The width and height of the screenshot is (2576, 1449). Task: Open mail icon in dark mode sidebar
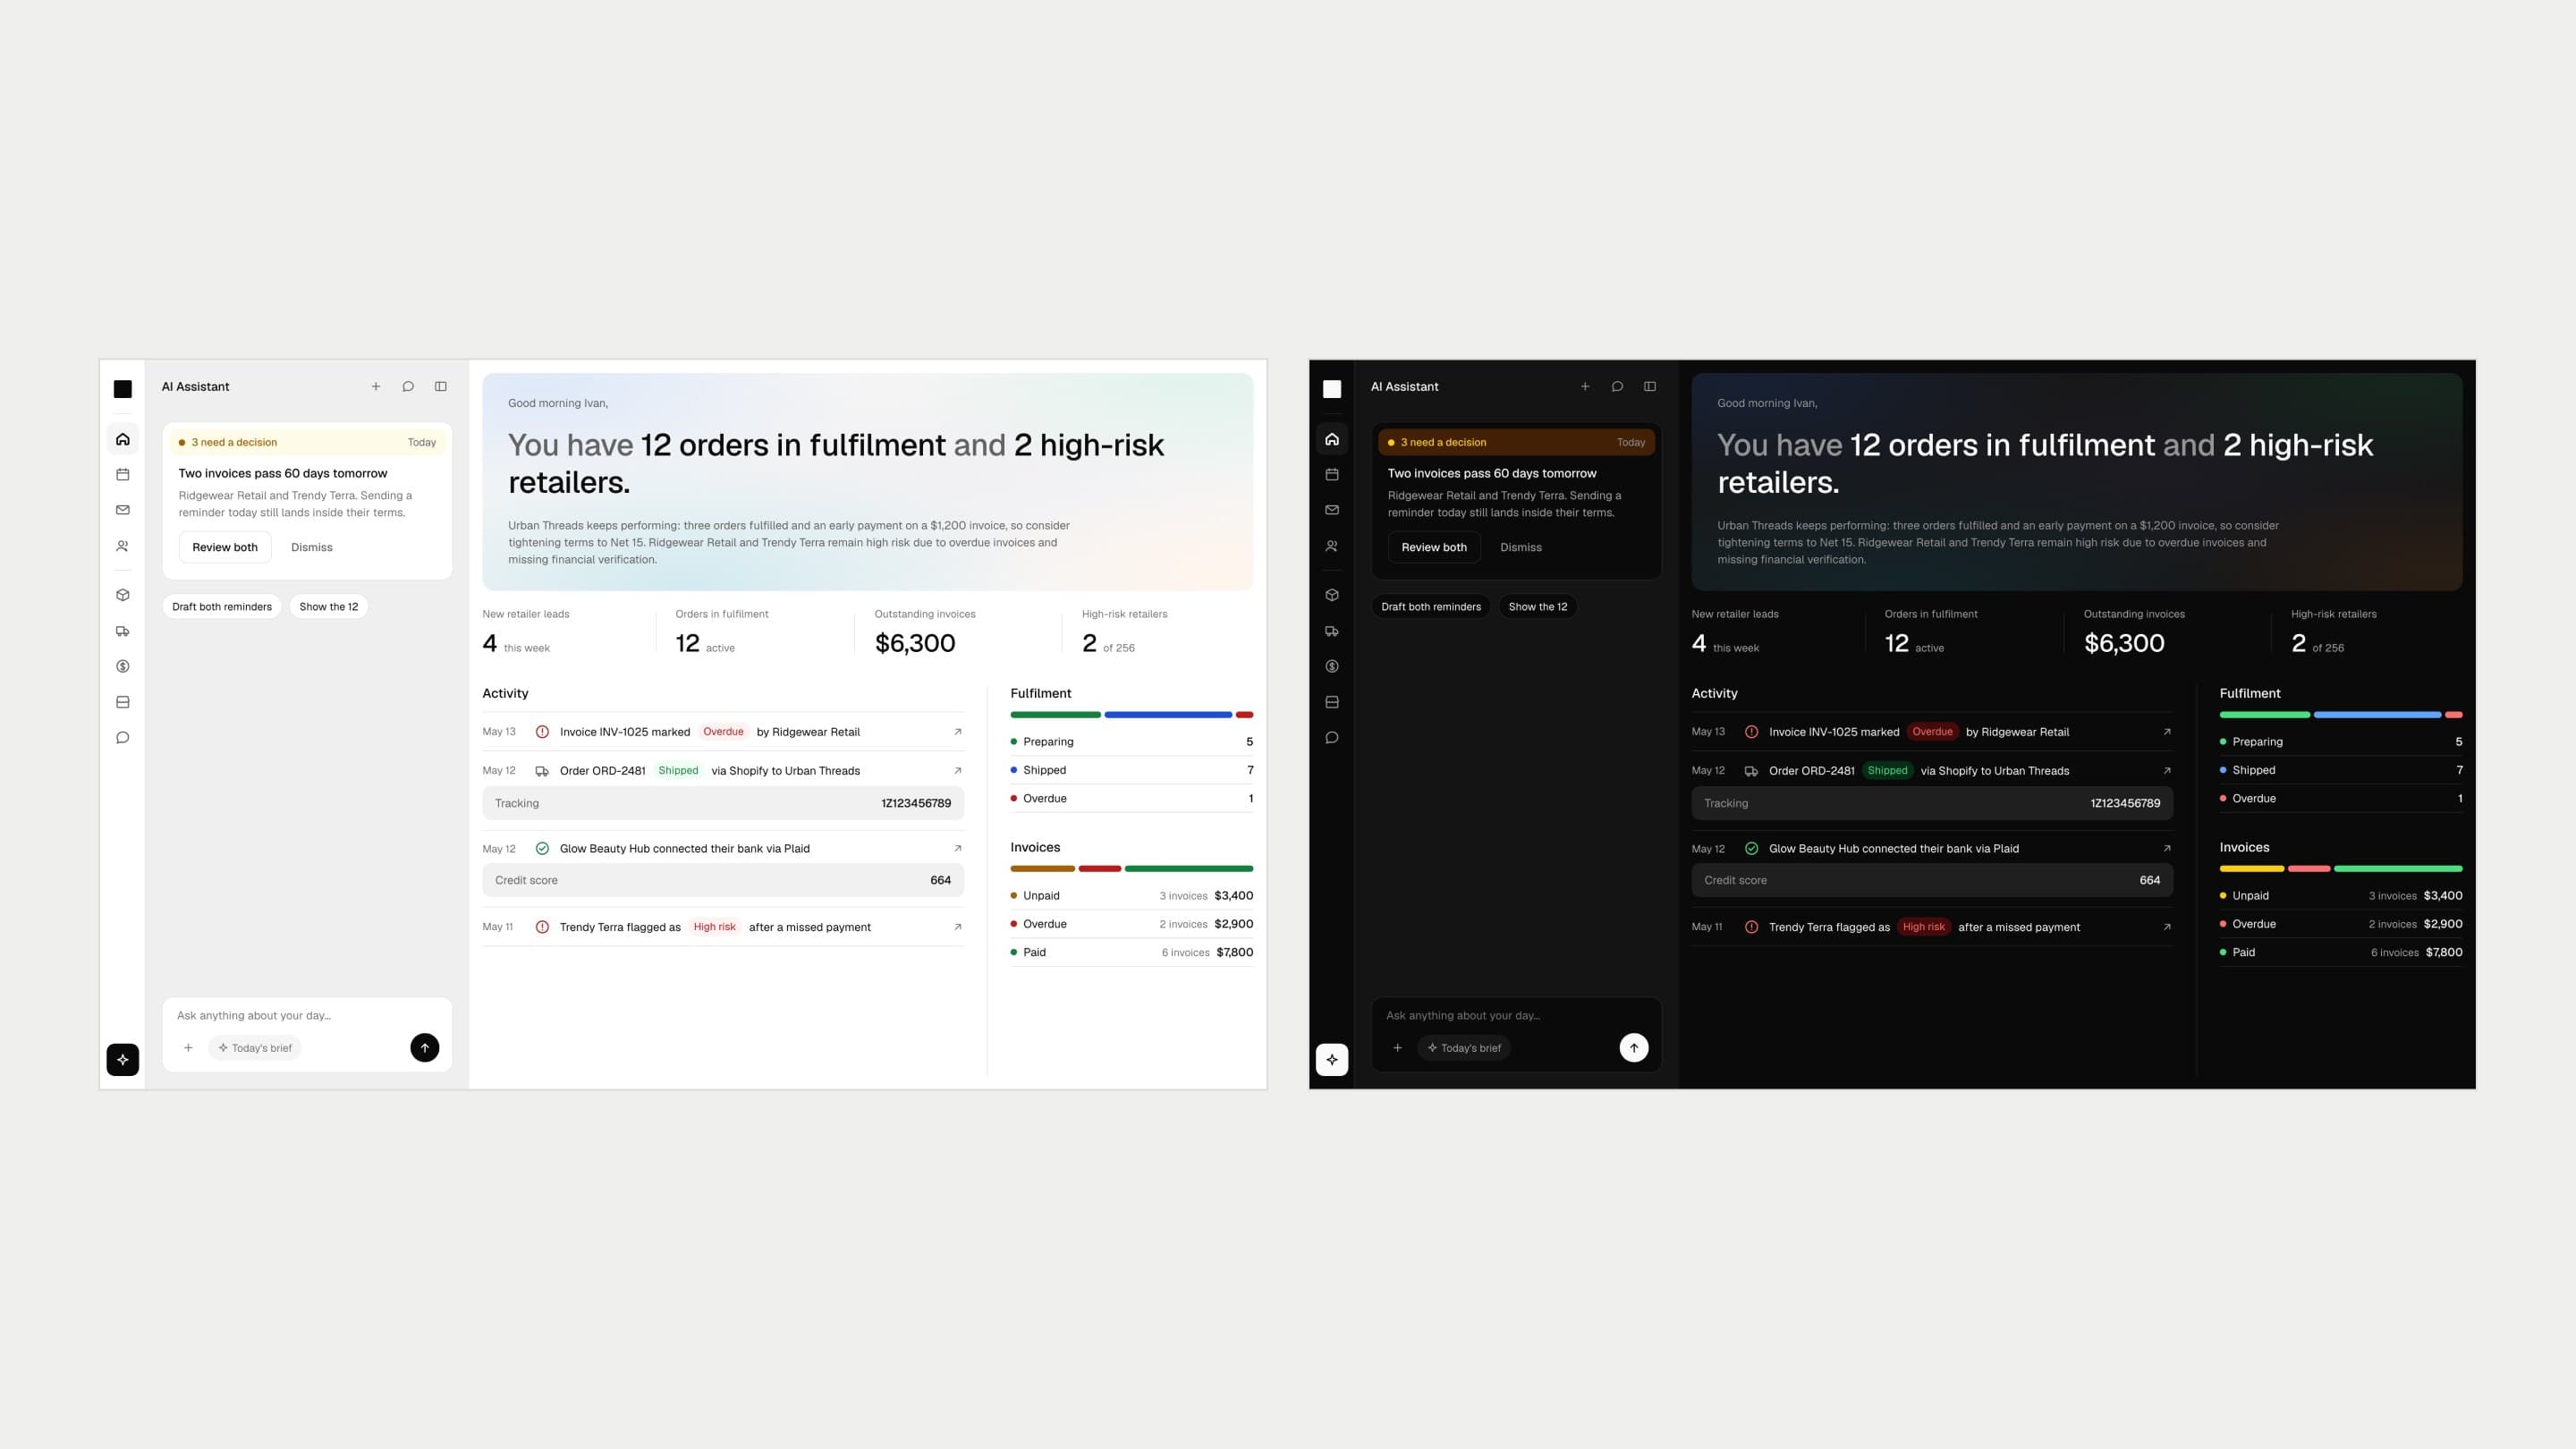[1332, 510]
